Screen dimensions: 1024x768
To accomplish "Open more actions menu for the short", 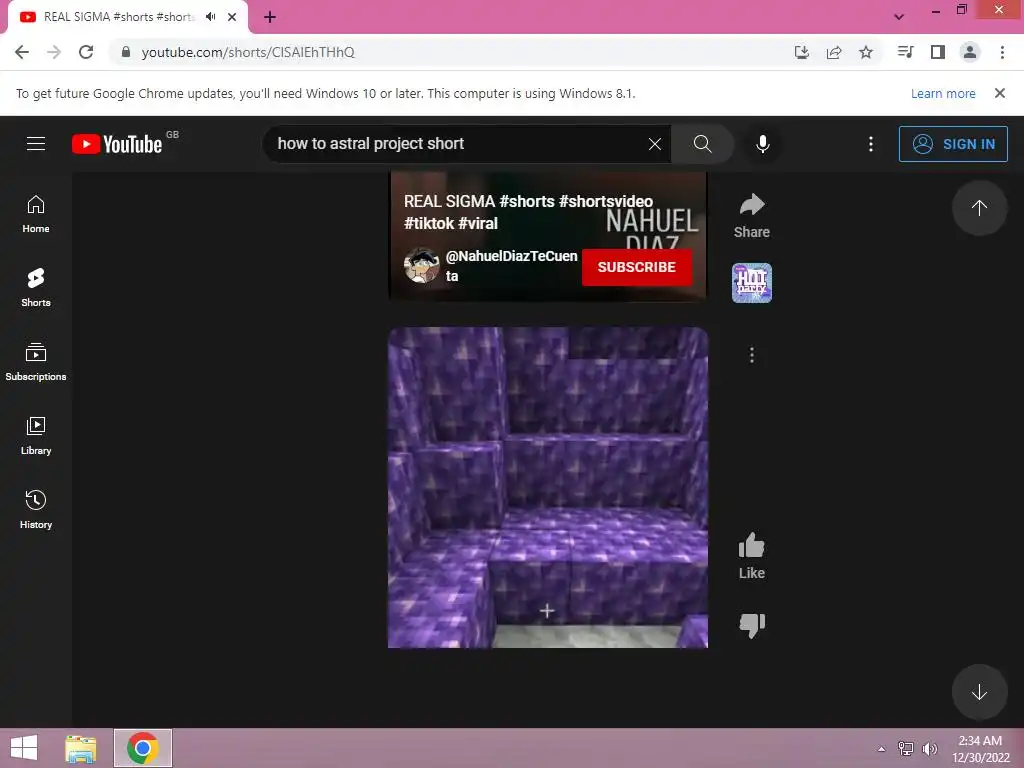I will pyautogui.click(x=752, y=355).
